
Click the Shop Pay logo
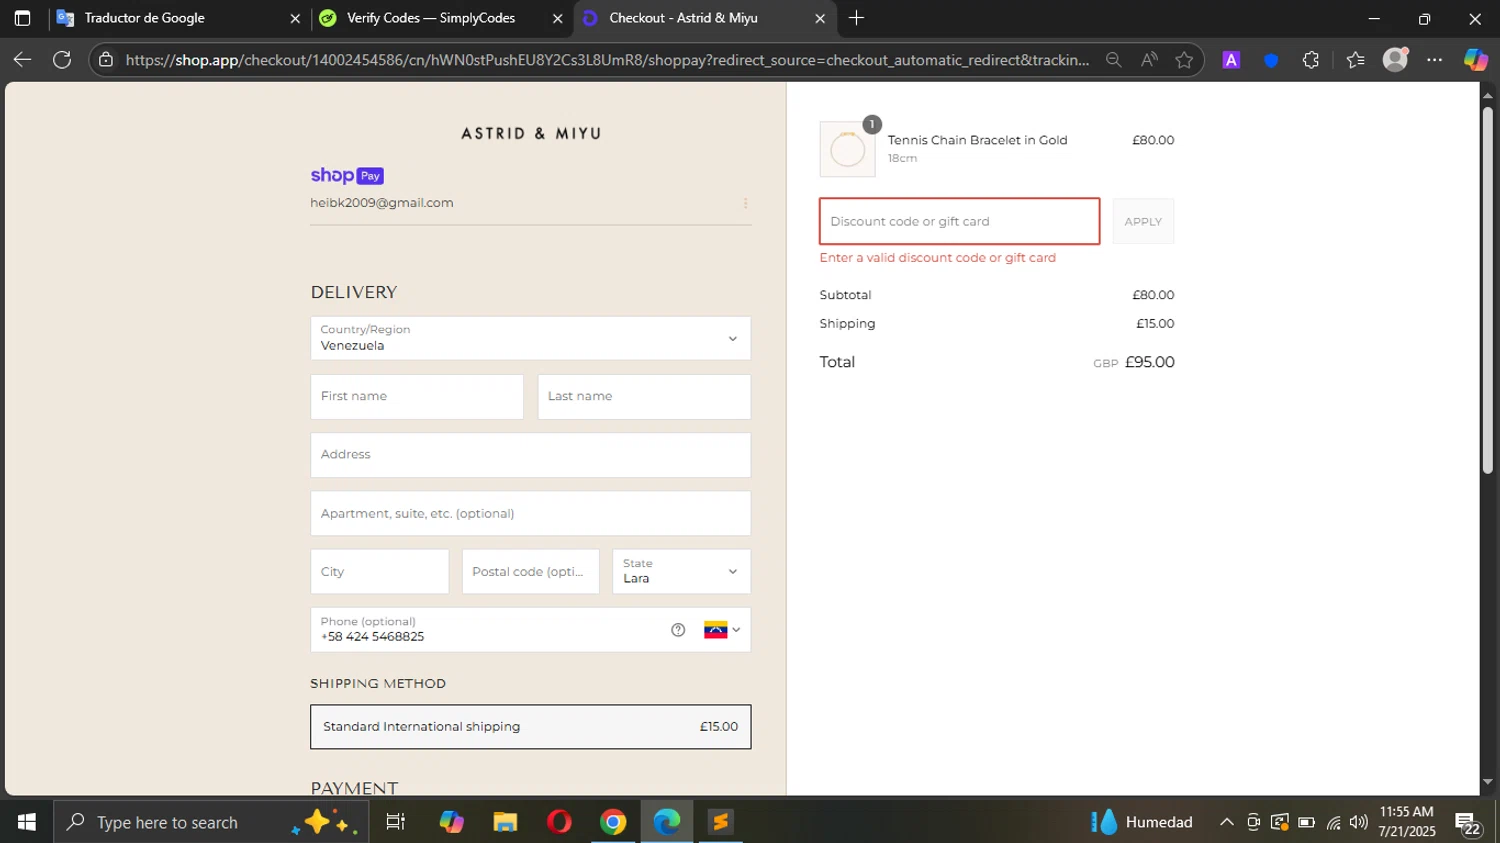click(x=347, y=176)
